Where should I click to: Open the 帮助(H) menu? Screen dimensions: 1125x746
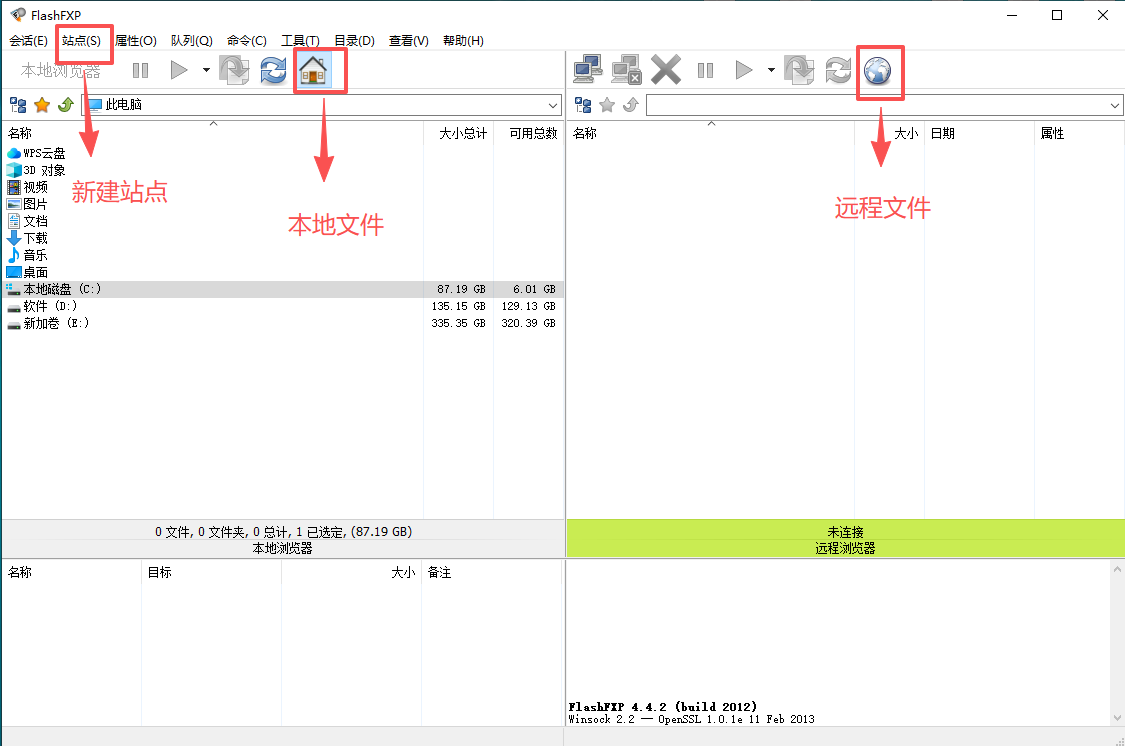coord(463,41)
